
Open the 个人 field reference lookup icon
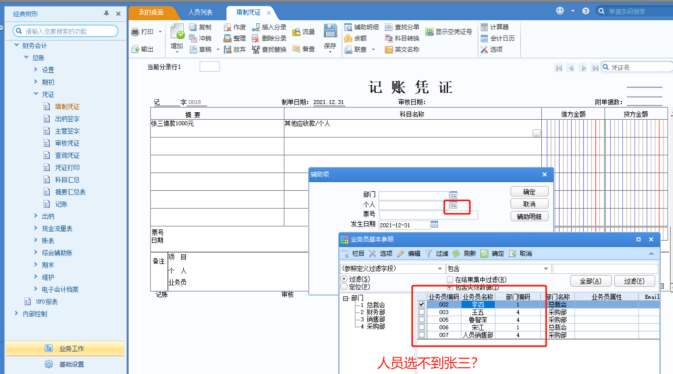coord(453,205)
